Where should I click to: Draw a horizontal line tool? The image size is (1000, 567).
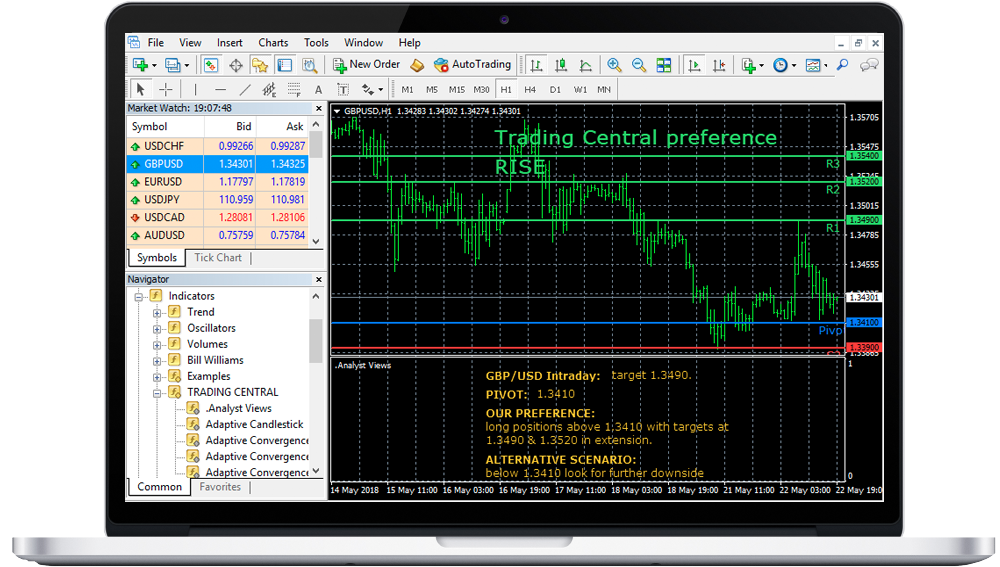(x=220, y=89)
